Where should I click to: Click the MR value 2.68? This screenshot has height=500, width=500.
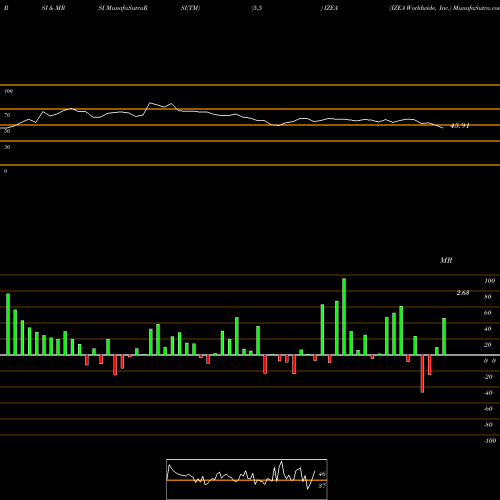pos(463,293)
